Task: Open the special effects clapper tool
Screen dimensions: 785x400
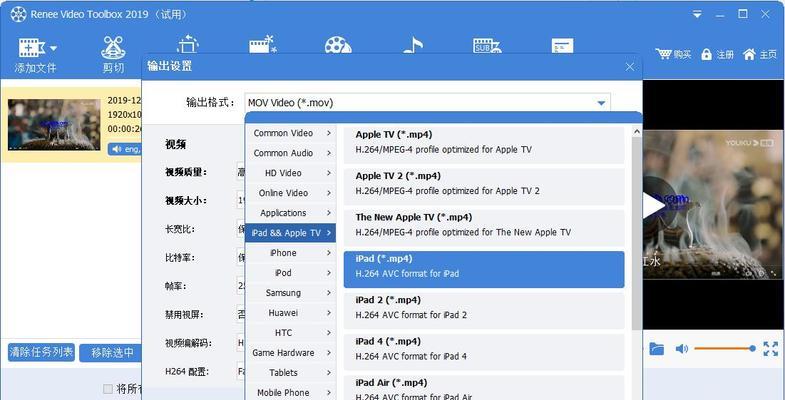Action: pos(263,45)
